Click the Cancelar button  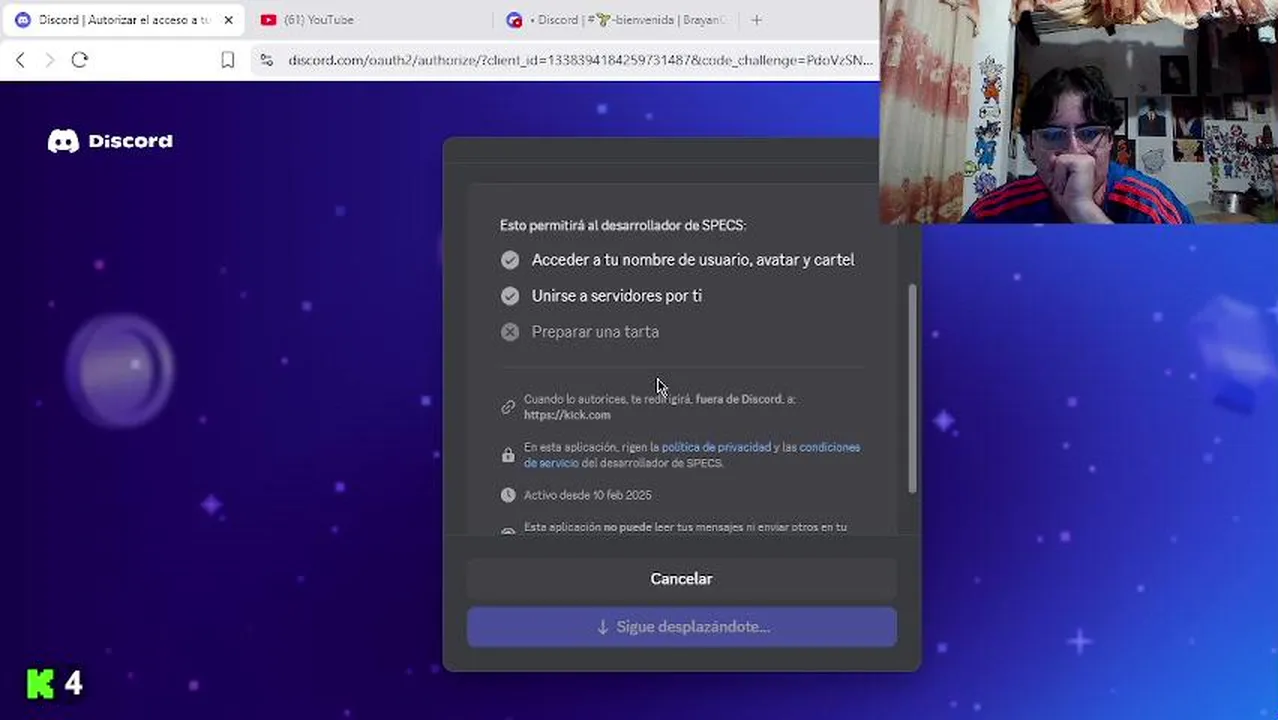(681, 579)
